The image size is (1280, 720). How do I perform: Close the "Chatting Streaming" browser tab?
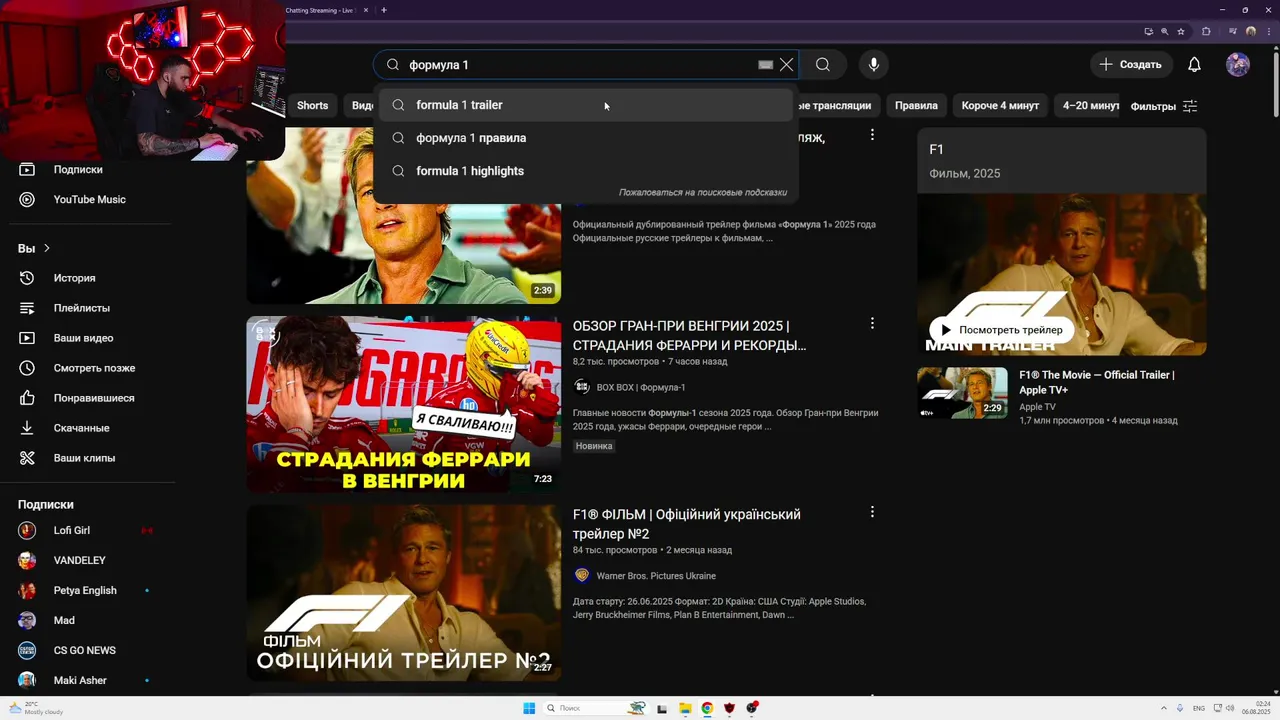366,10
